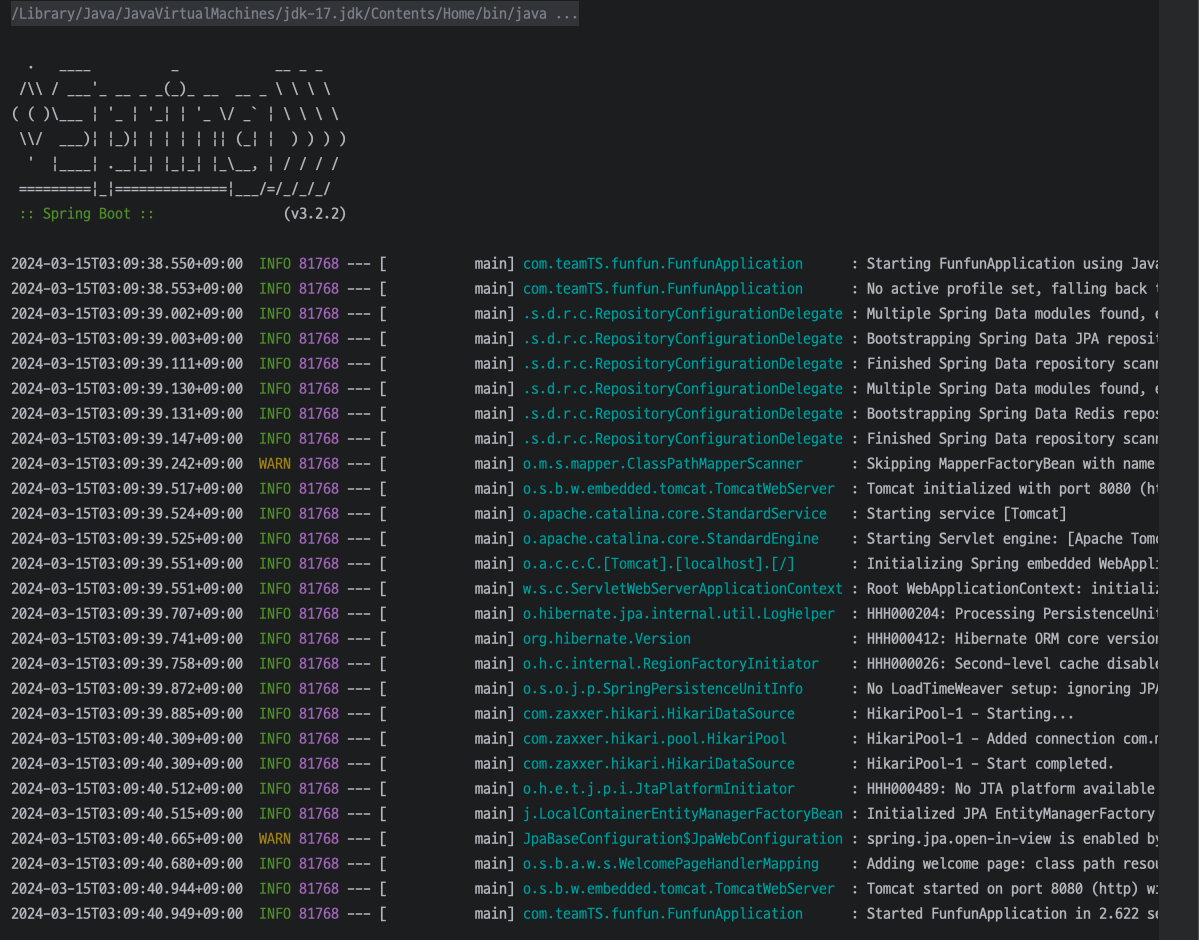Select 'spring.jpa.open-in-view is enabled' message
The image size is (1199, 940).
pos(1012,839)
